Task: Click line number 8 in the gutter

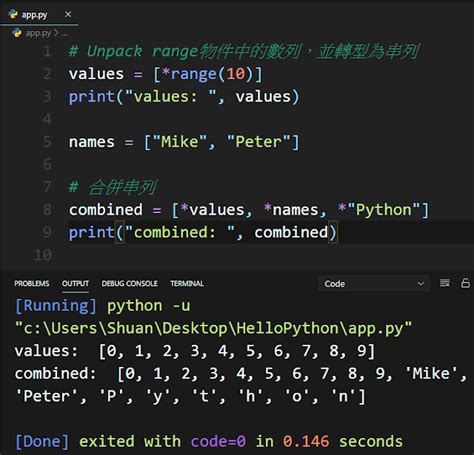Action: [x=47, y=210]
